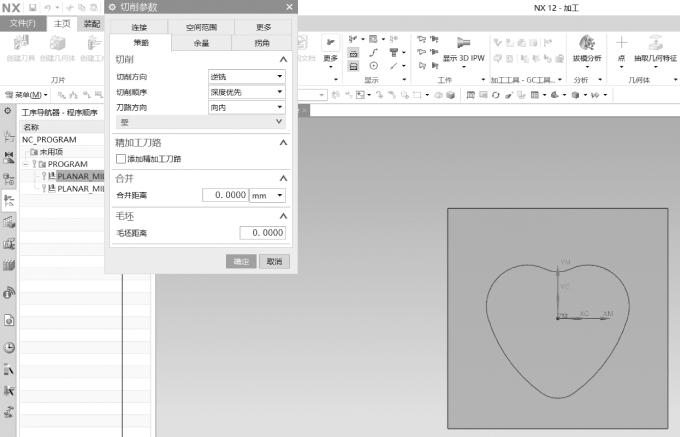Click the Save icon in title bar
This screenshot has height=437, width=680.
coord(32,7)
